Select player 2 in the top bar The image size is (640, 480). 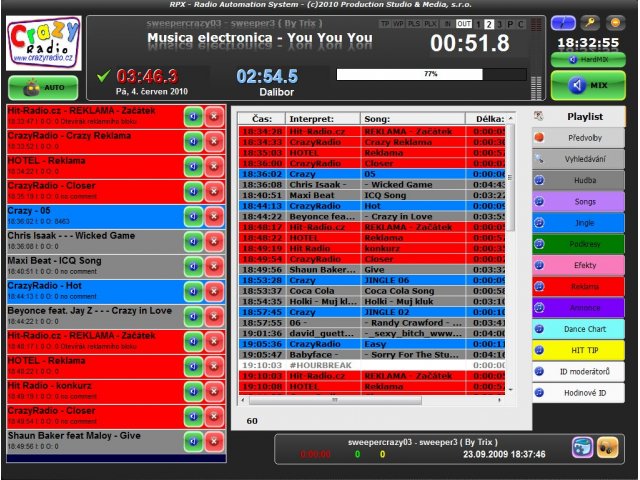(x=489, y=22)
